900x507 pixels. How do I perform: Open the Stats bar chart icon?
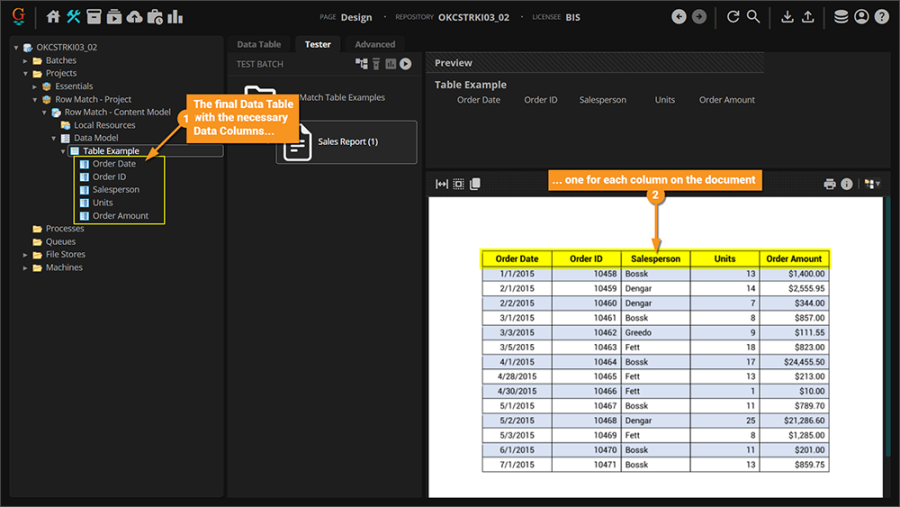point(175,17)
